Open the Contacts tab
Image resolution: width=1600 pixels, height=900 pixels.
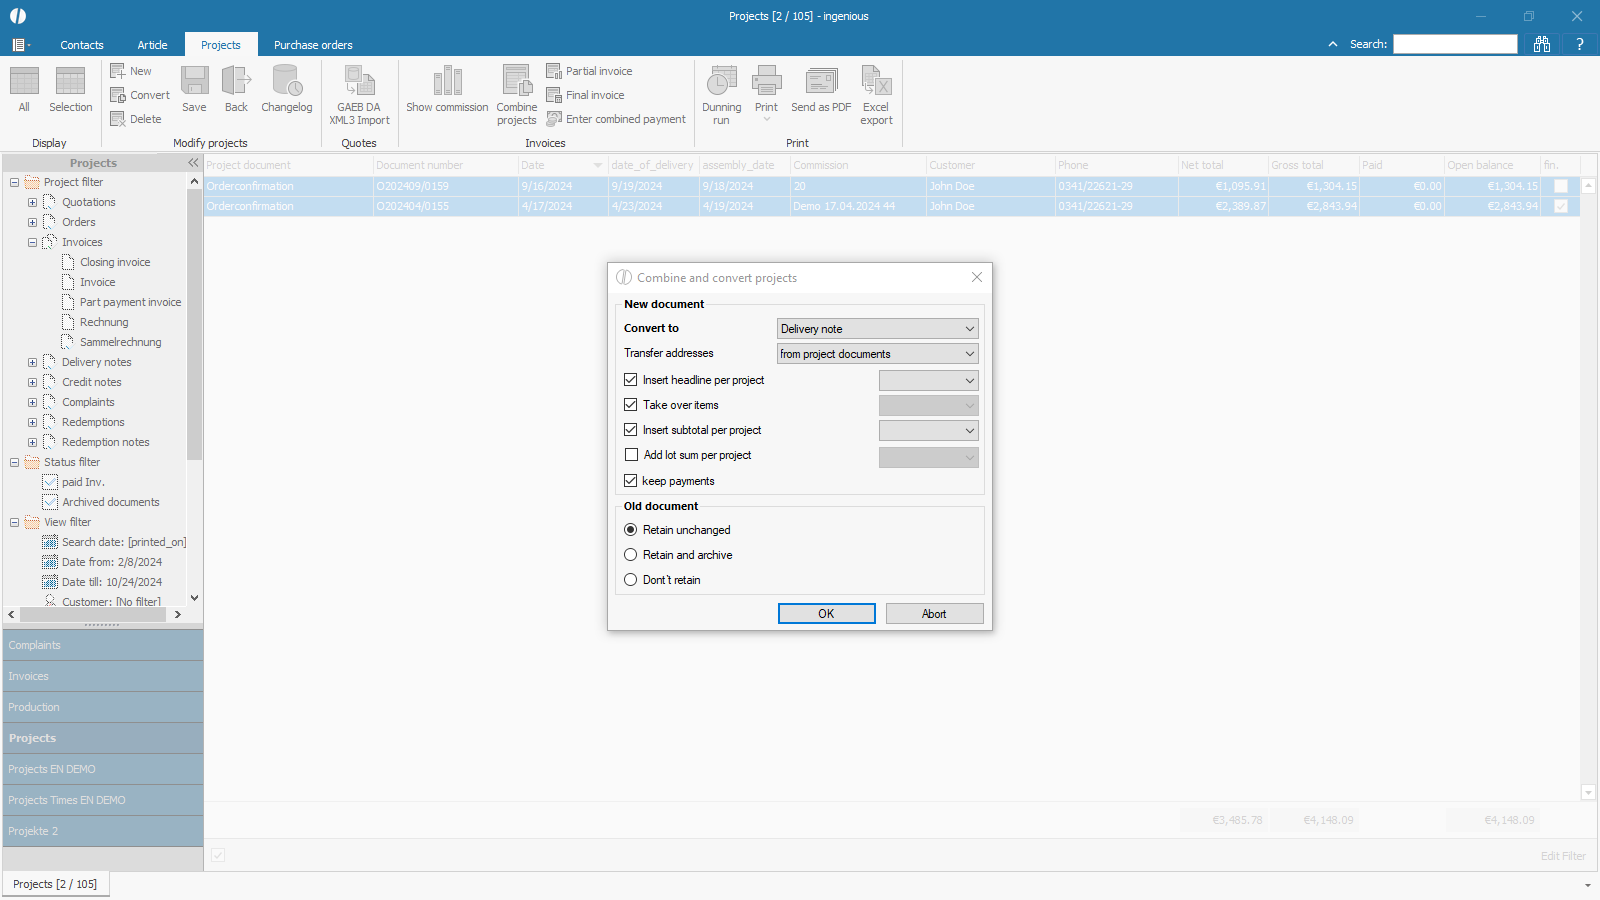coord(82,45)
